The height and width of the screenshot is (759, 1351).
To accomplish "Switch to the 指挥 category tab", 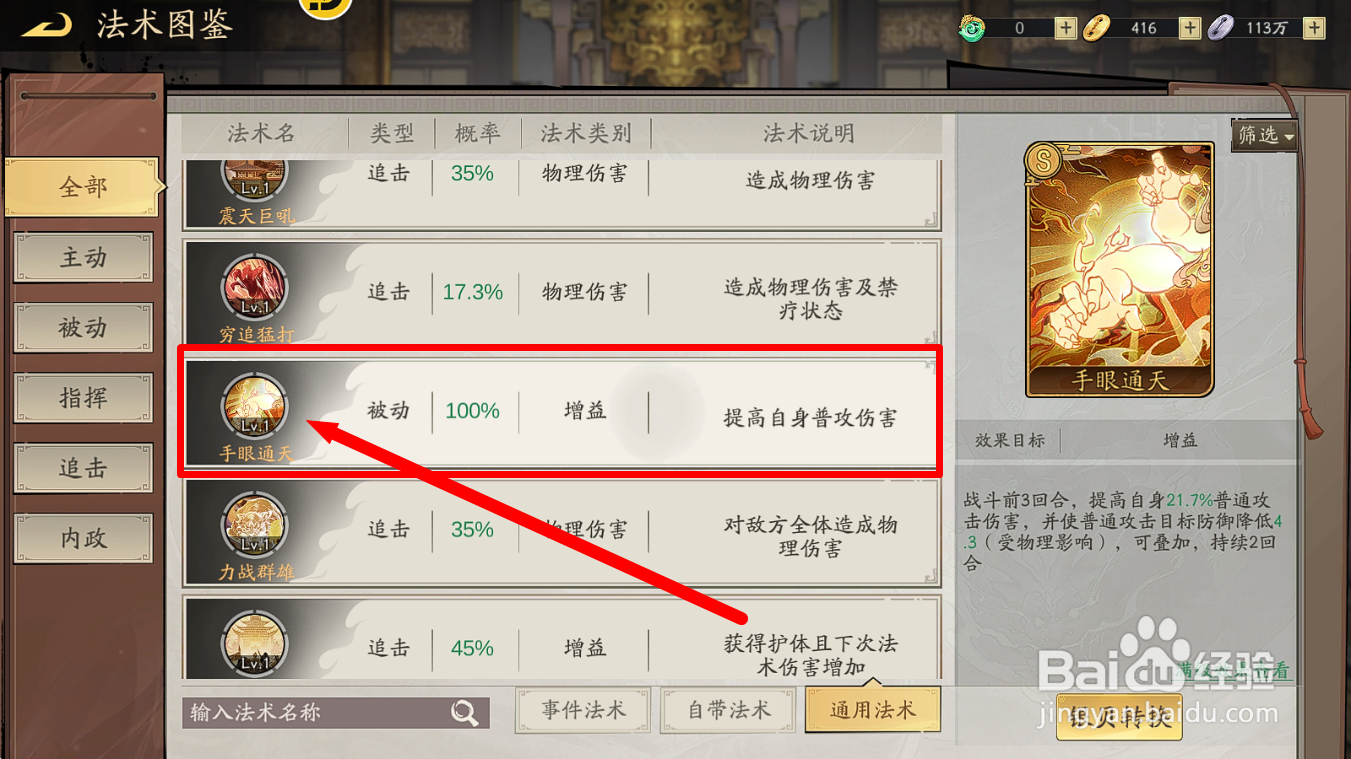I will 83,398.
